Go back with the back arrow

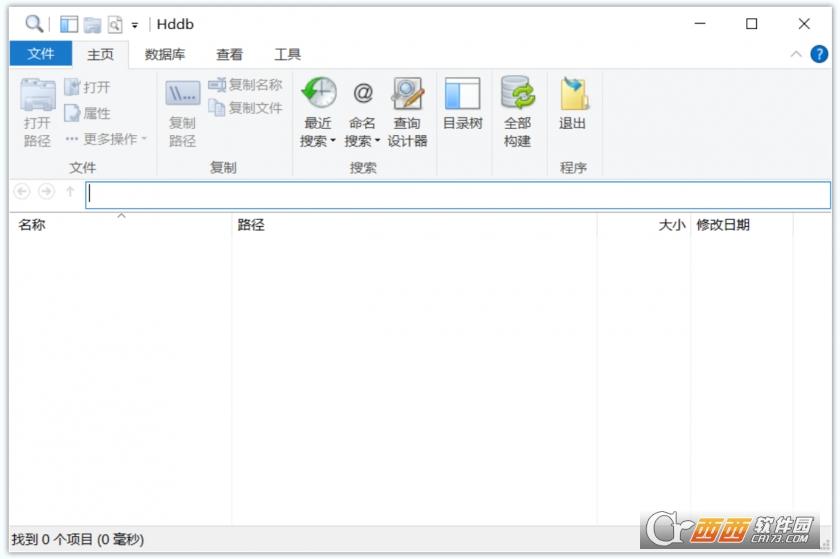(22, 192)
